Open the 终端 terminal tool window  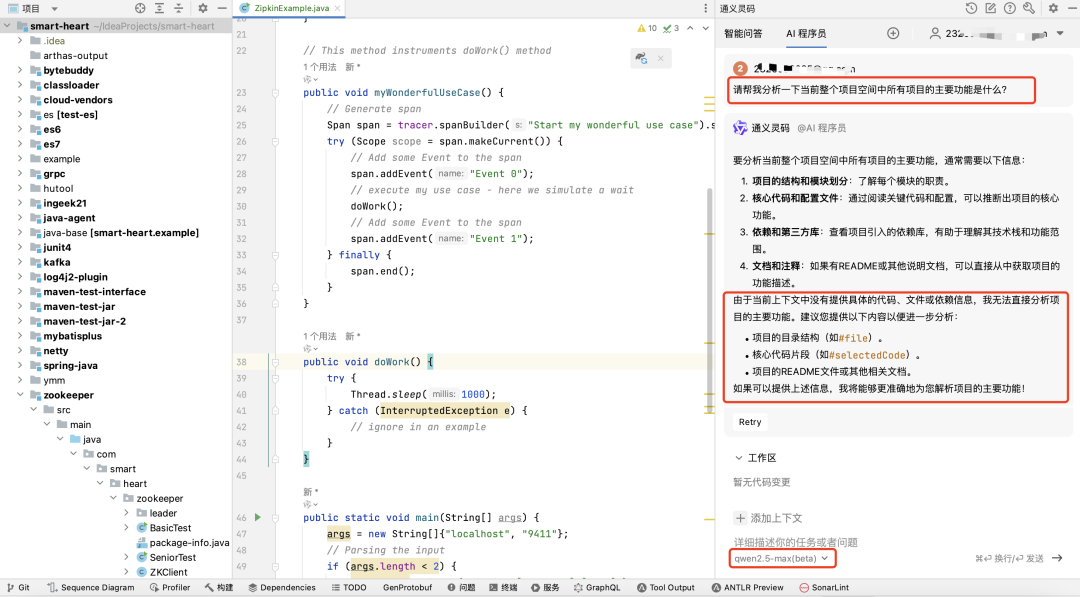(x=503, y=587)
